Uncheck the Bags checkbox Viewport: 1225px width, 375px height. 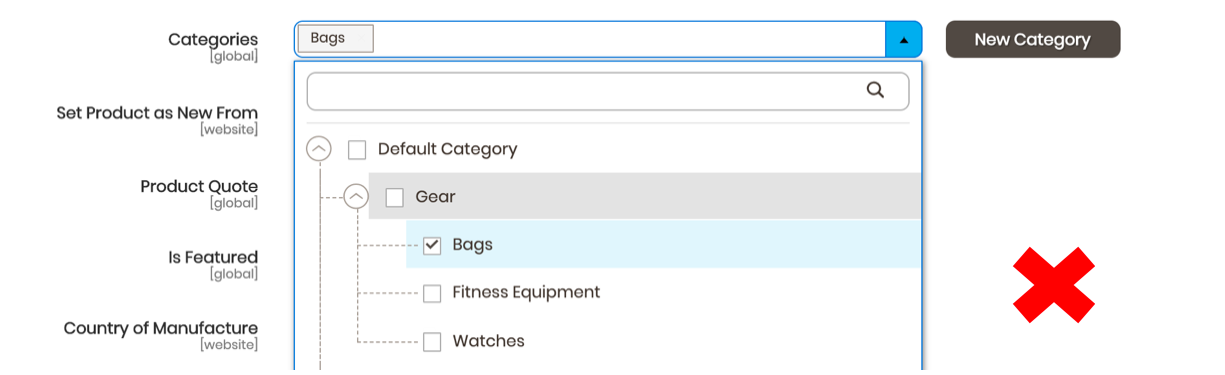432,245
